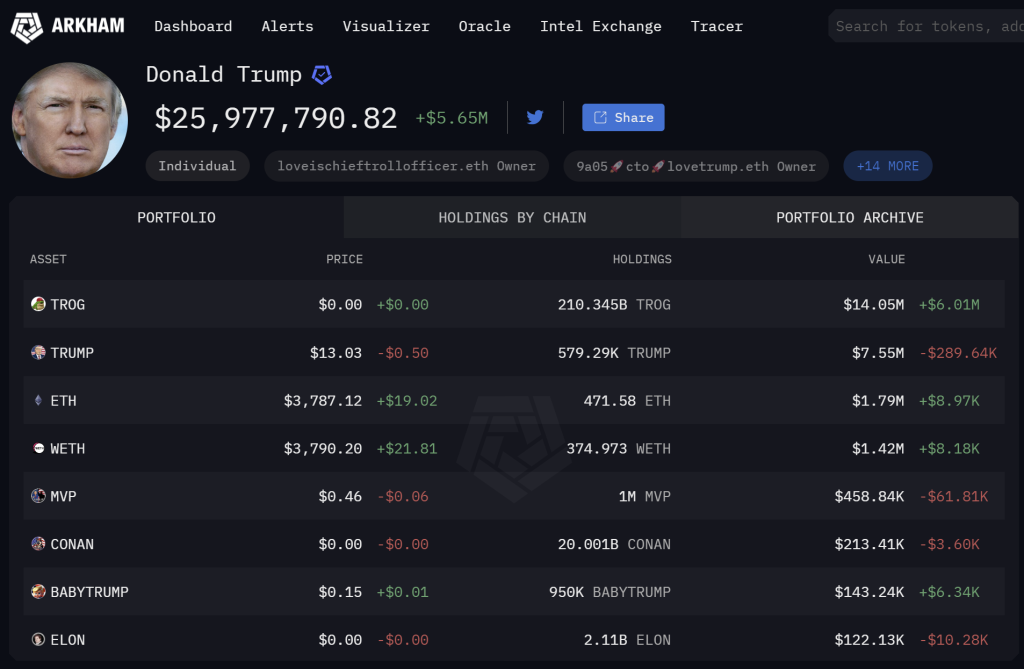Click the Share button
Image resolution: width=1024 pixels, height=669 pixels.
623,117
